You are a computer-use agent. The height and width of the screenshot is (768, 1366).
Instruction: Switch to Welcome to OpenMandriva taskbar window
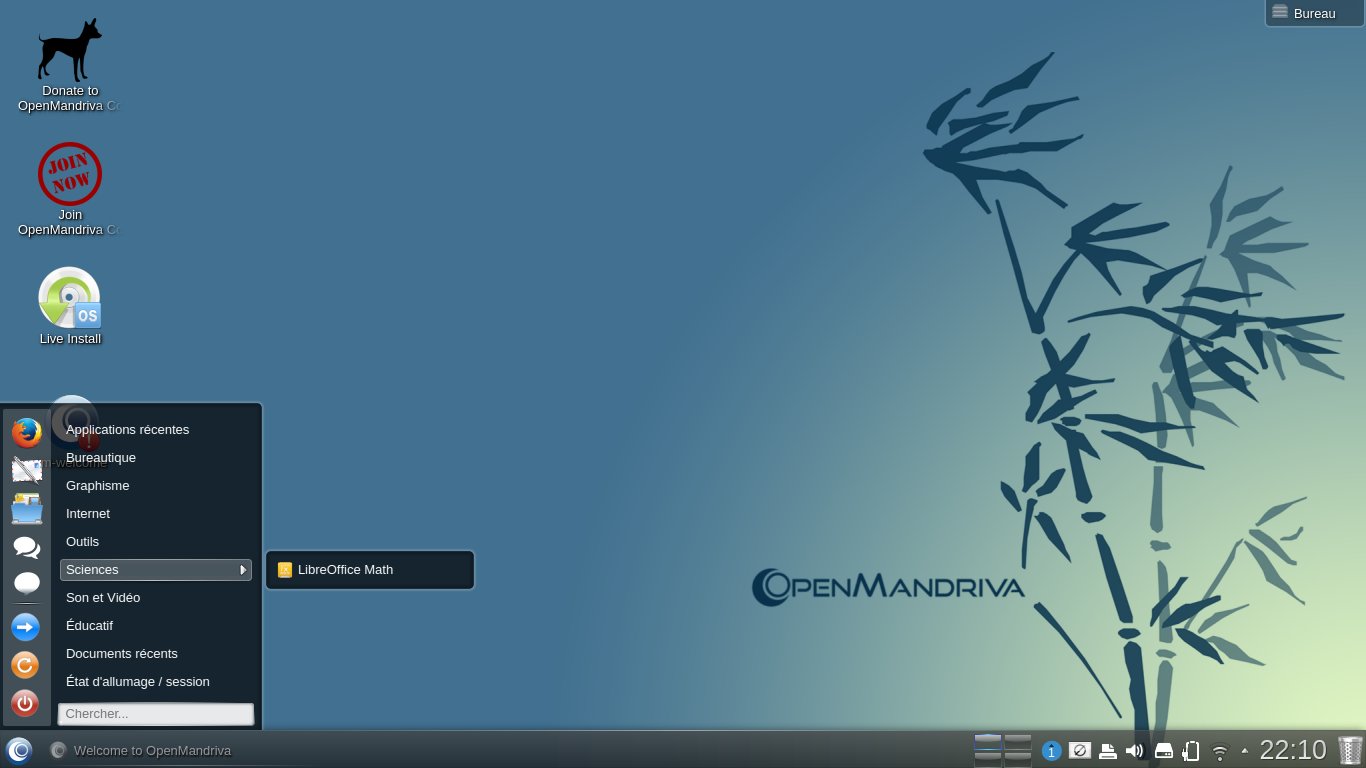tap(141, 750)
